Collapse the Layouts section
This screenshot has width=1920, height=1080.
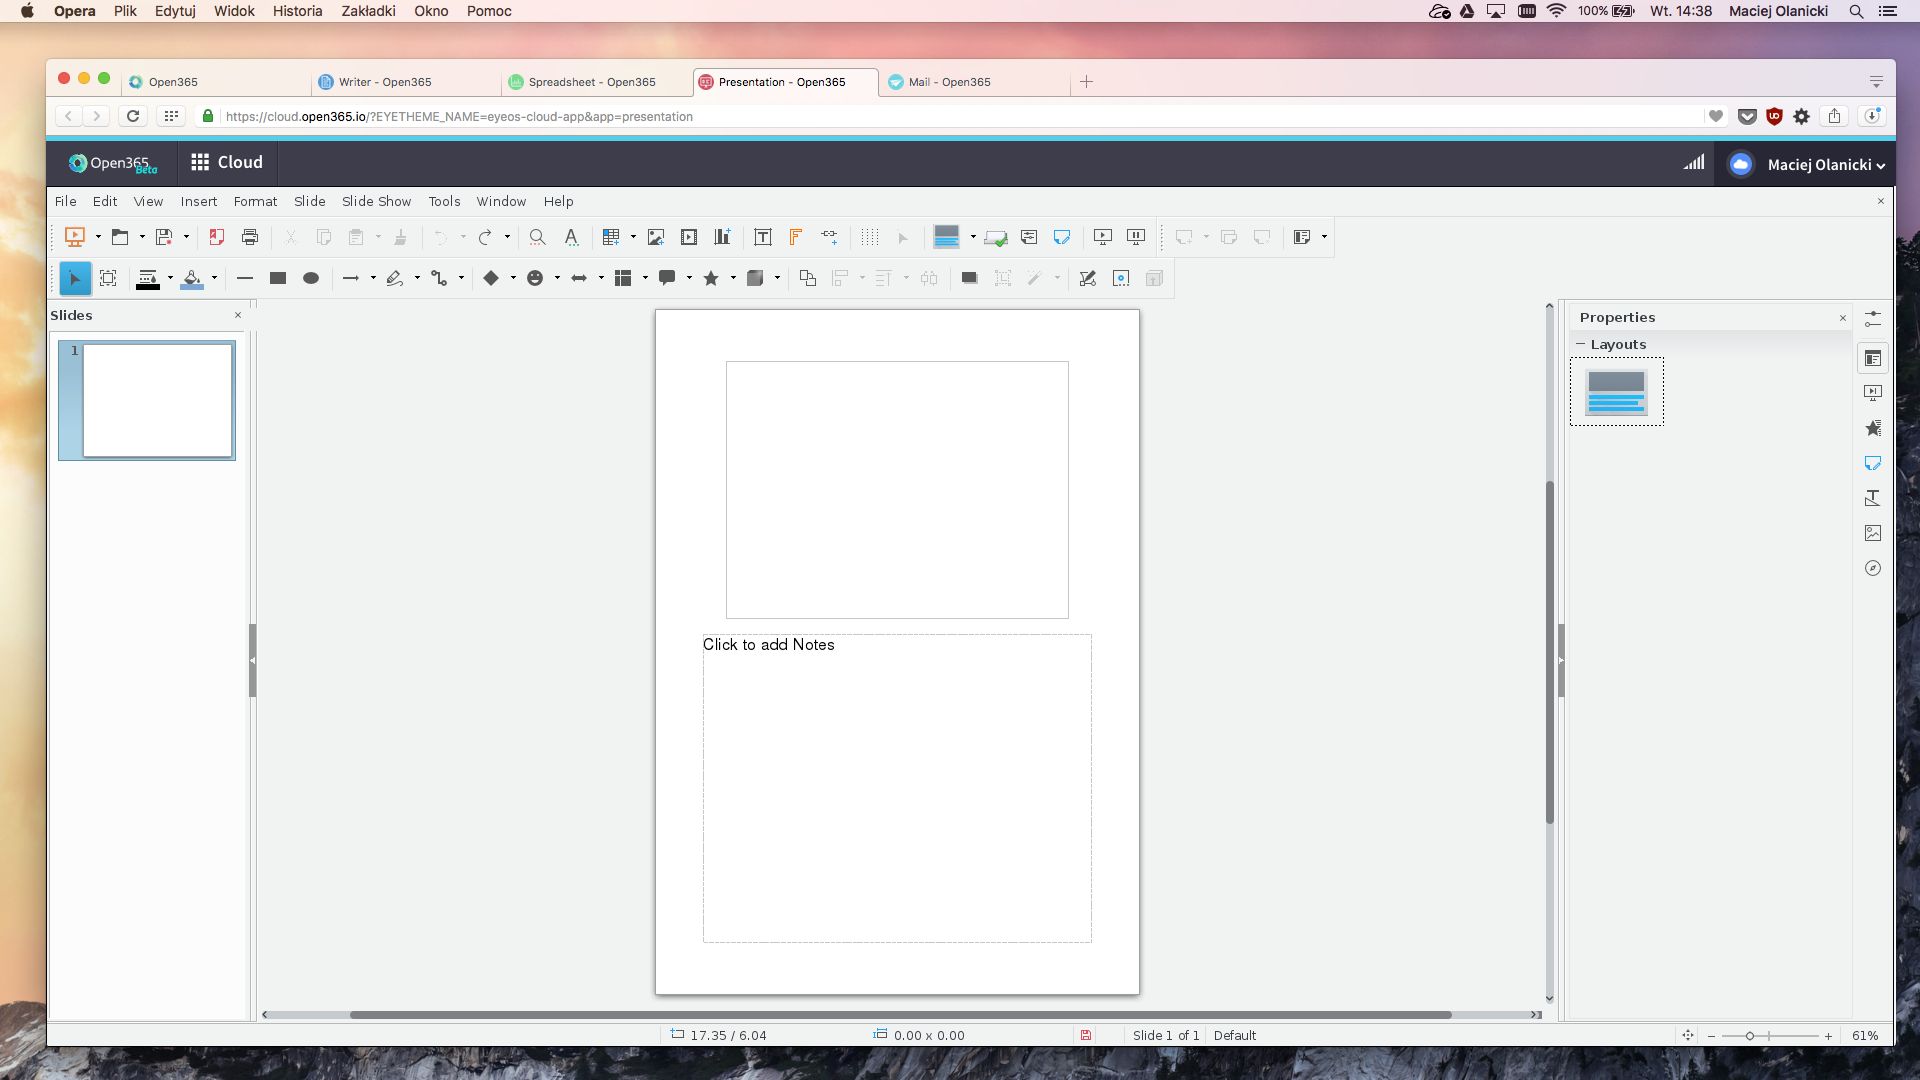(1581, 344)
